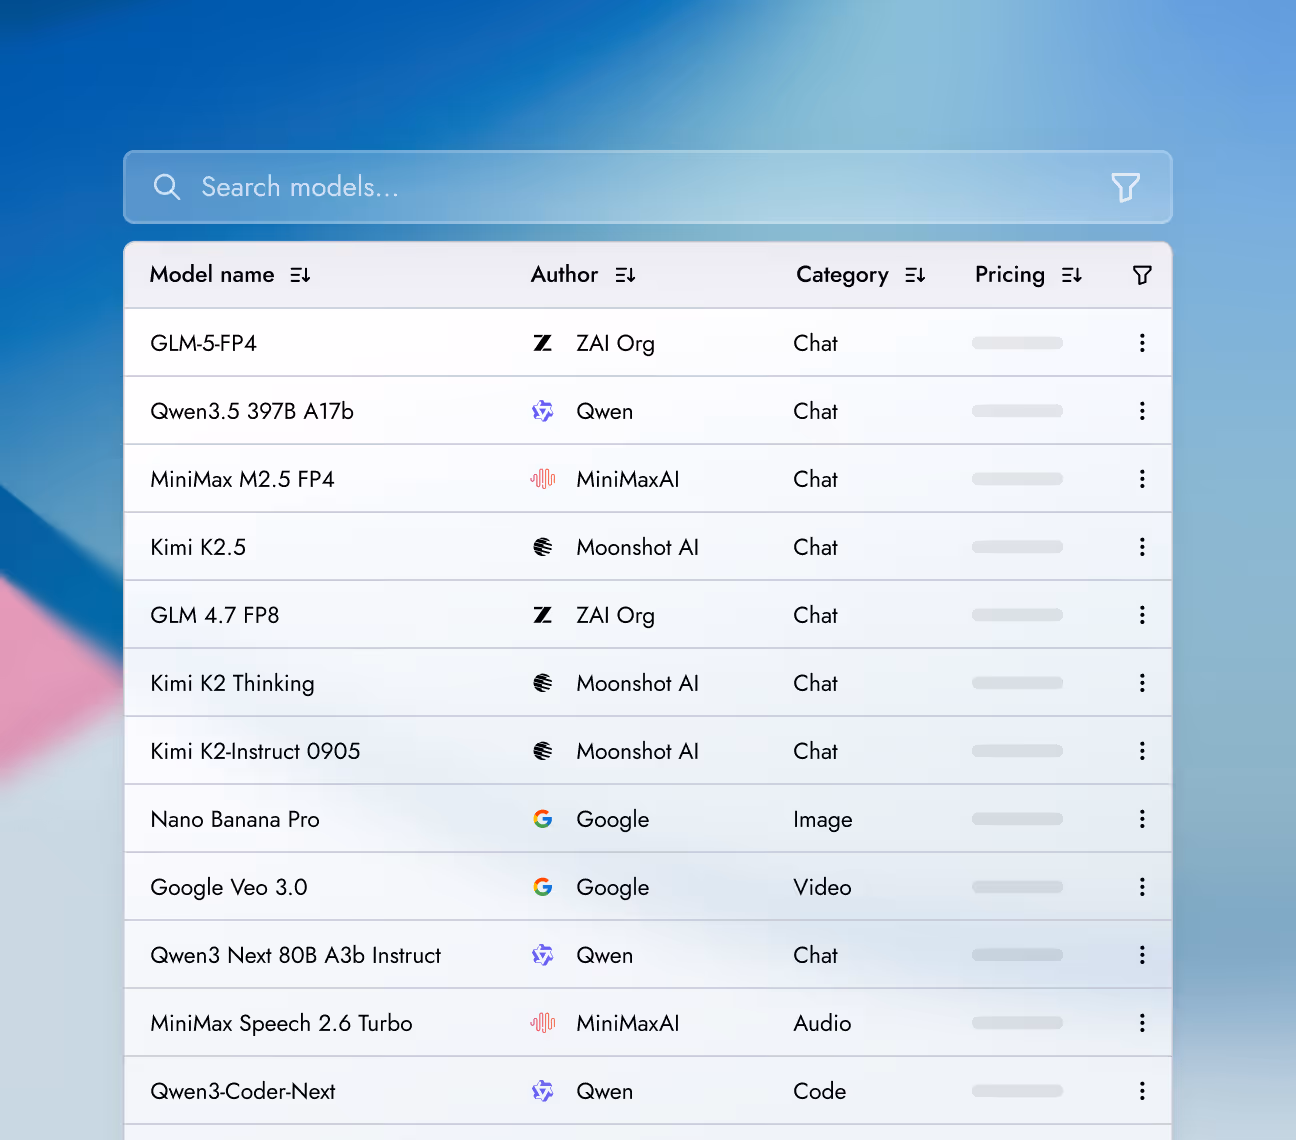Select the GLM-5-FP4 model name
The image size is (1296, 1140).
click(204, 343)
